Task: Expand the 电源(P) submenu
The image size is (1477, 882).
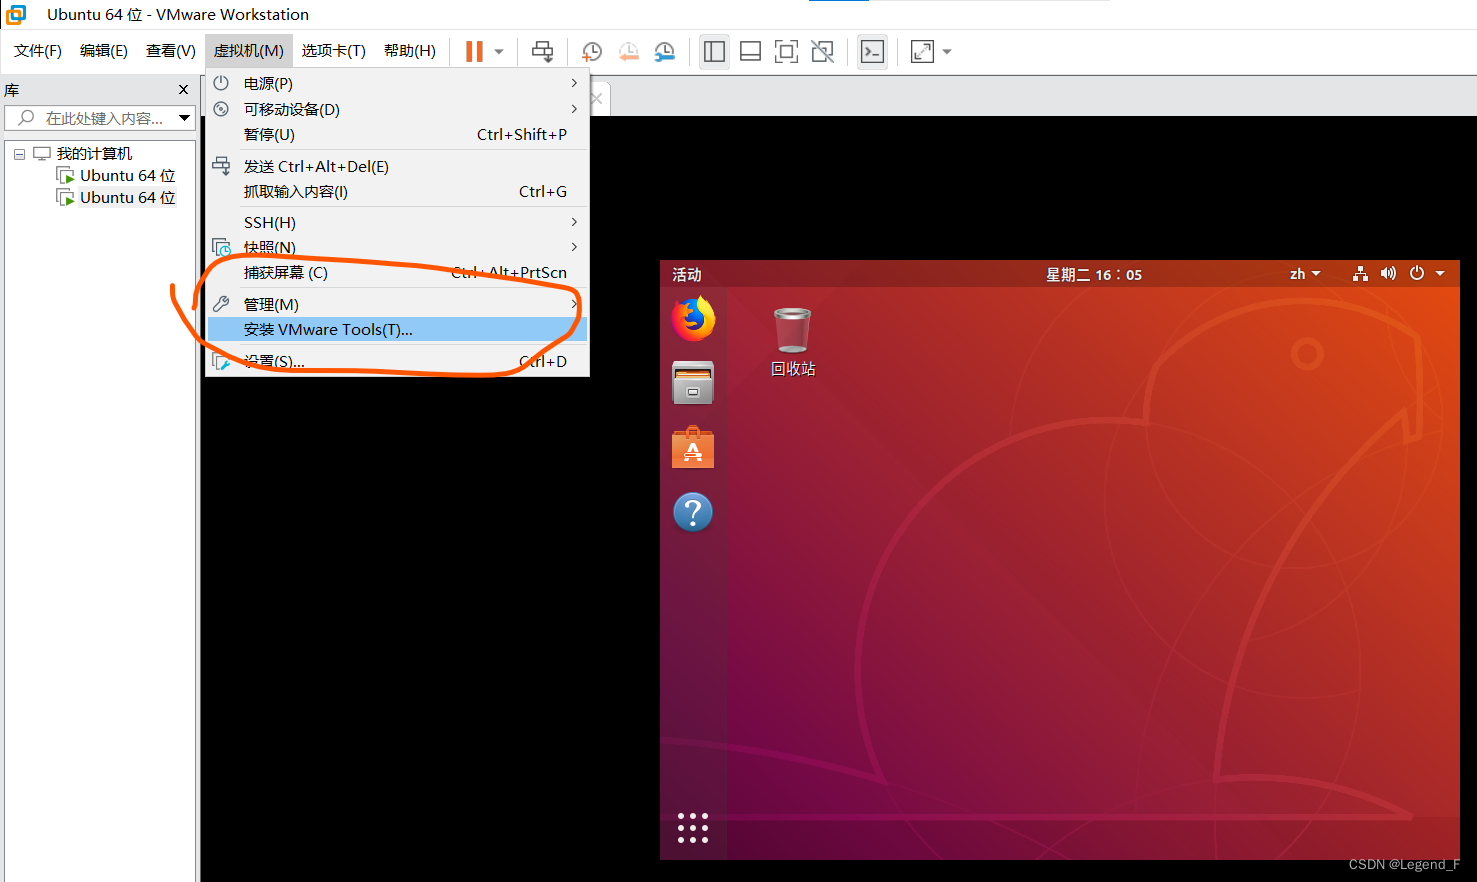Action: (x=397, y=83)
